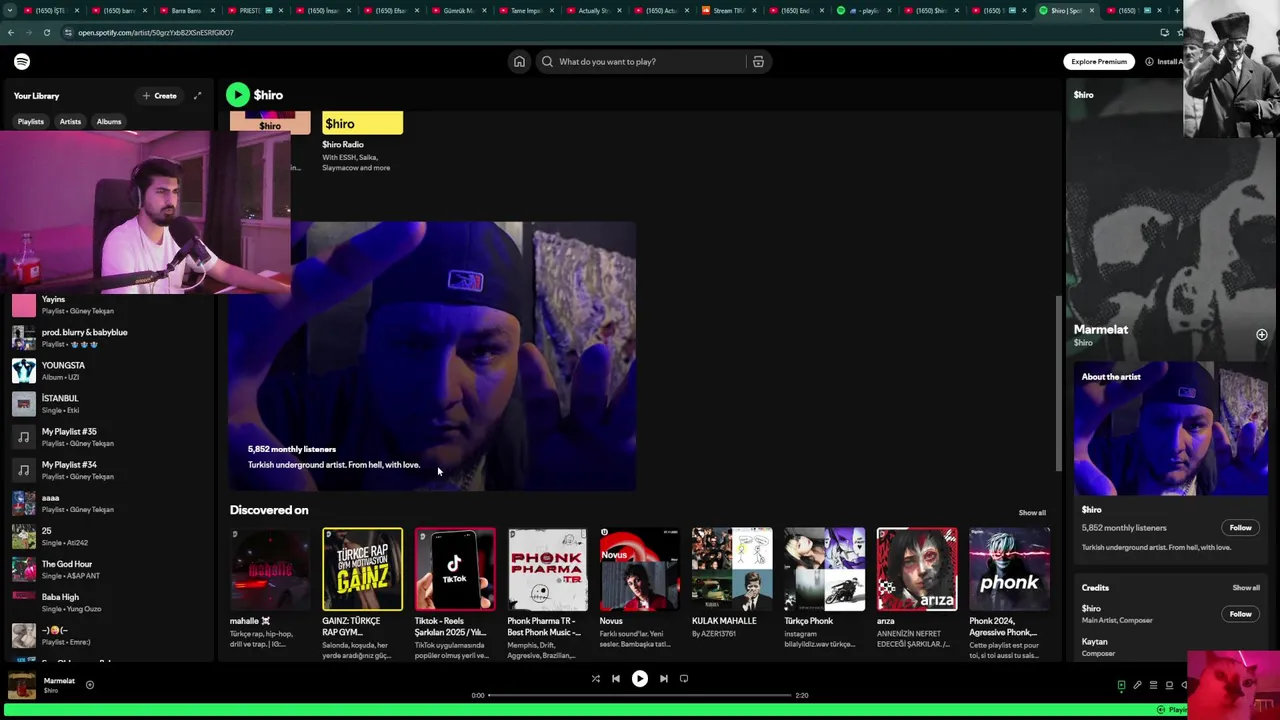Open the lyrics microphone icon
The width and height of the screenshot is (1280, 720).
[x=1137, y=685]
